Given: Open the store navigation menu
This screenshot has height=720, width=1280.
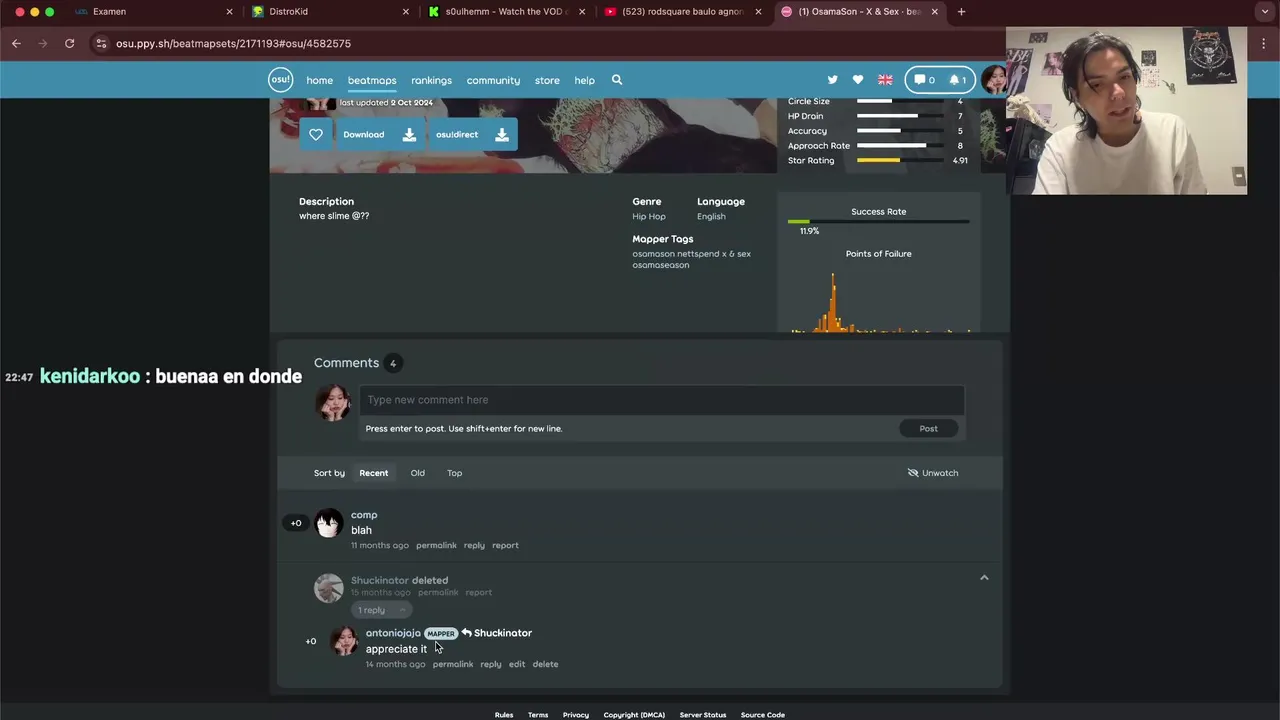Looking at the screenshot, I should [547, 80].
